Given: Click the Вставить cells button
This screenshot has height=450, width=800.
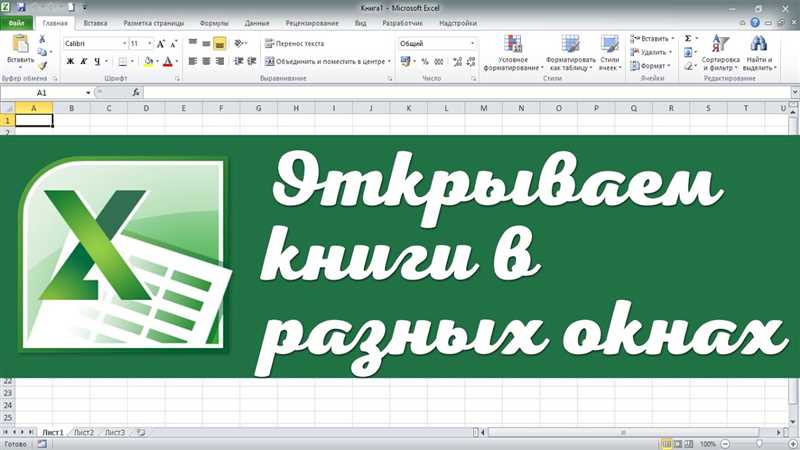Looking at the screenshot, I should [x=652, y=39].
